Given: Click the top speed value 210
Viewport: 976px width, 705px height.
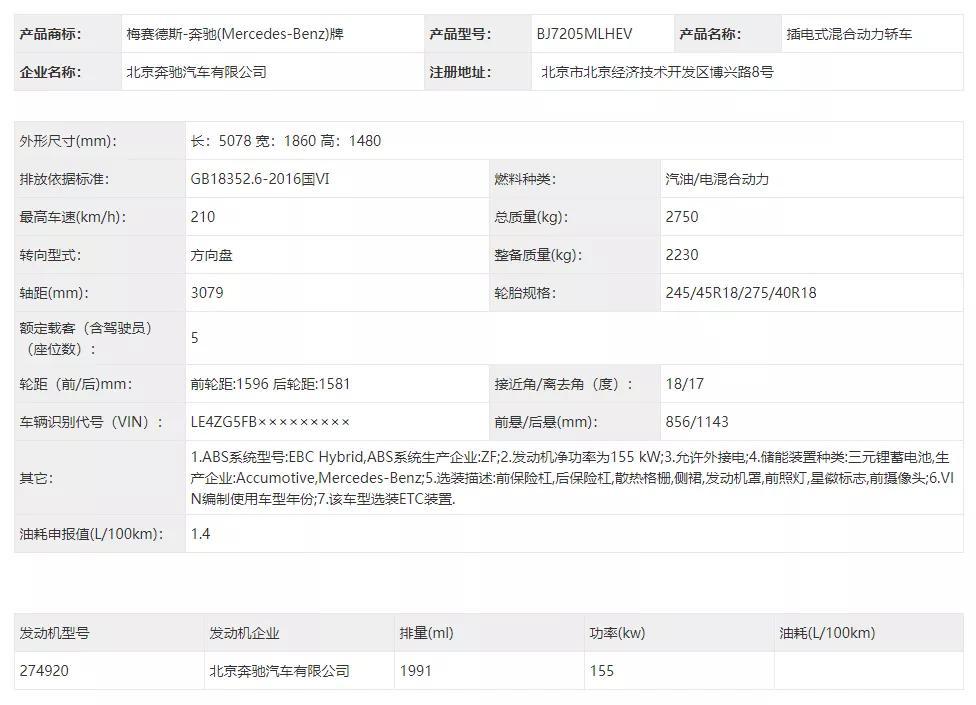Looking at the screenshot, I should [203, 217].
